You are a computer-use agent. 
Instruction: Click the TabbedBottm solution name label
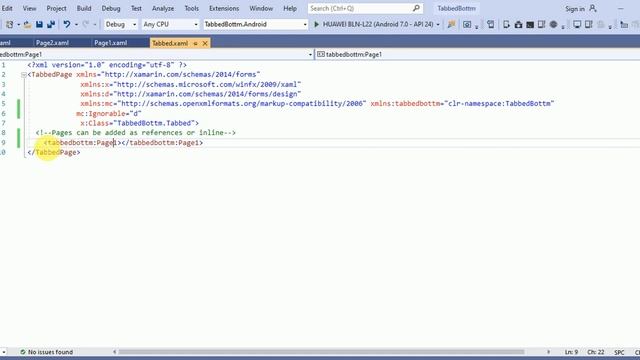coord(456,8)
